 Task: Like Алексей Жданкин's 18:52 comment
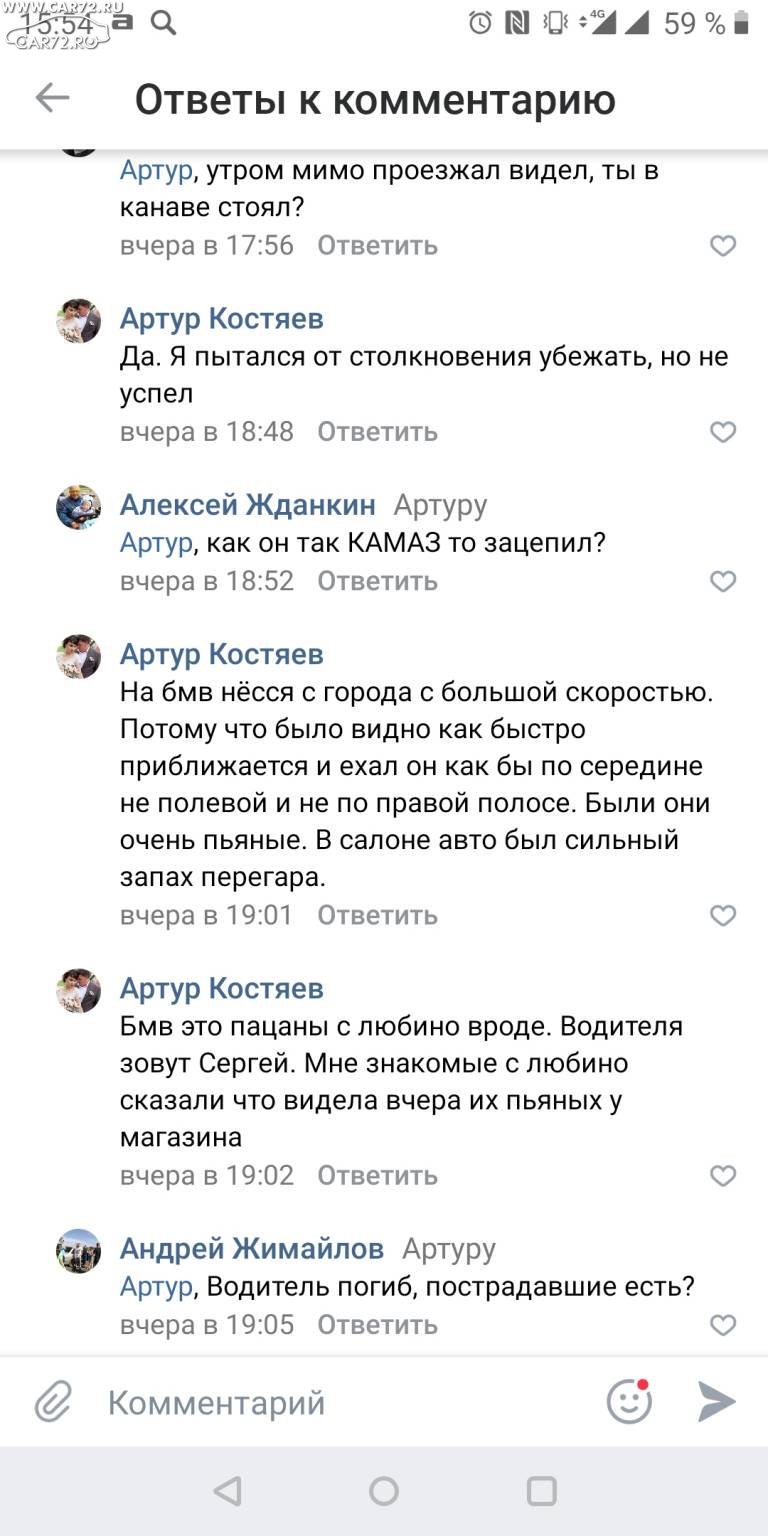pos(723,581)
